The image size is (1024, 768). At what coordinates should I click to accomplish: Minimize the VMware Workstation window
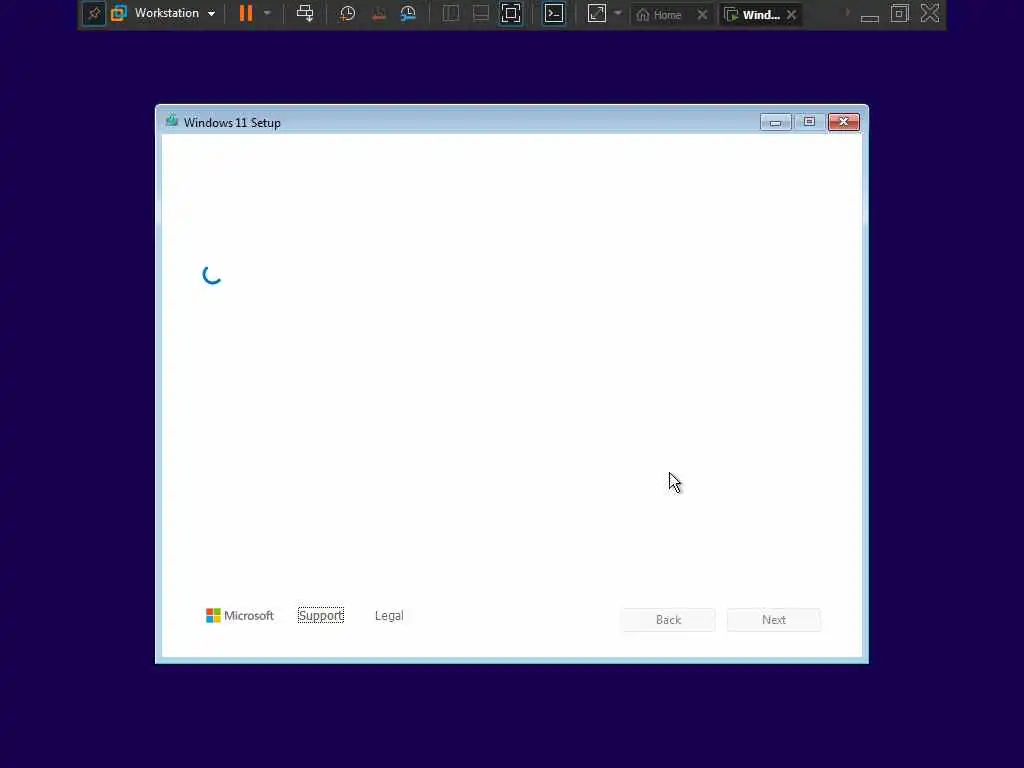tap(869, 16)
